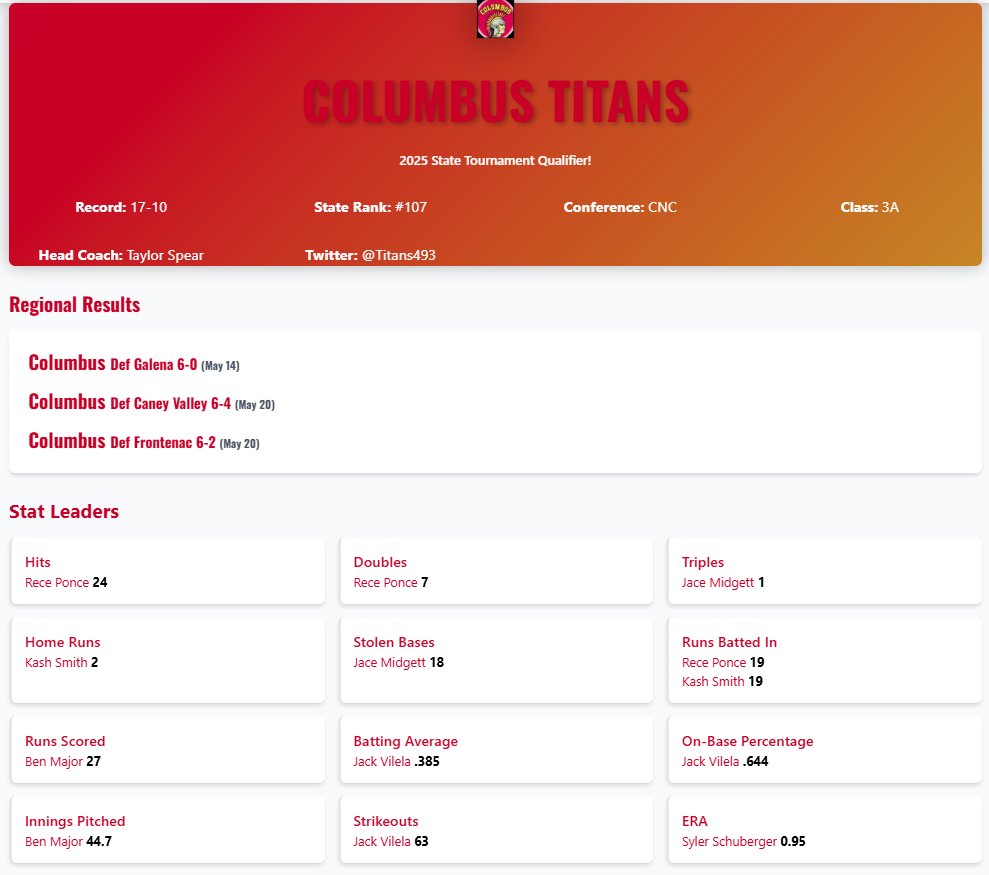Click Head Coach Taylor Spear text

(x=121, y=255)
